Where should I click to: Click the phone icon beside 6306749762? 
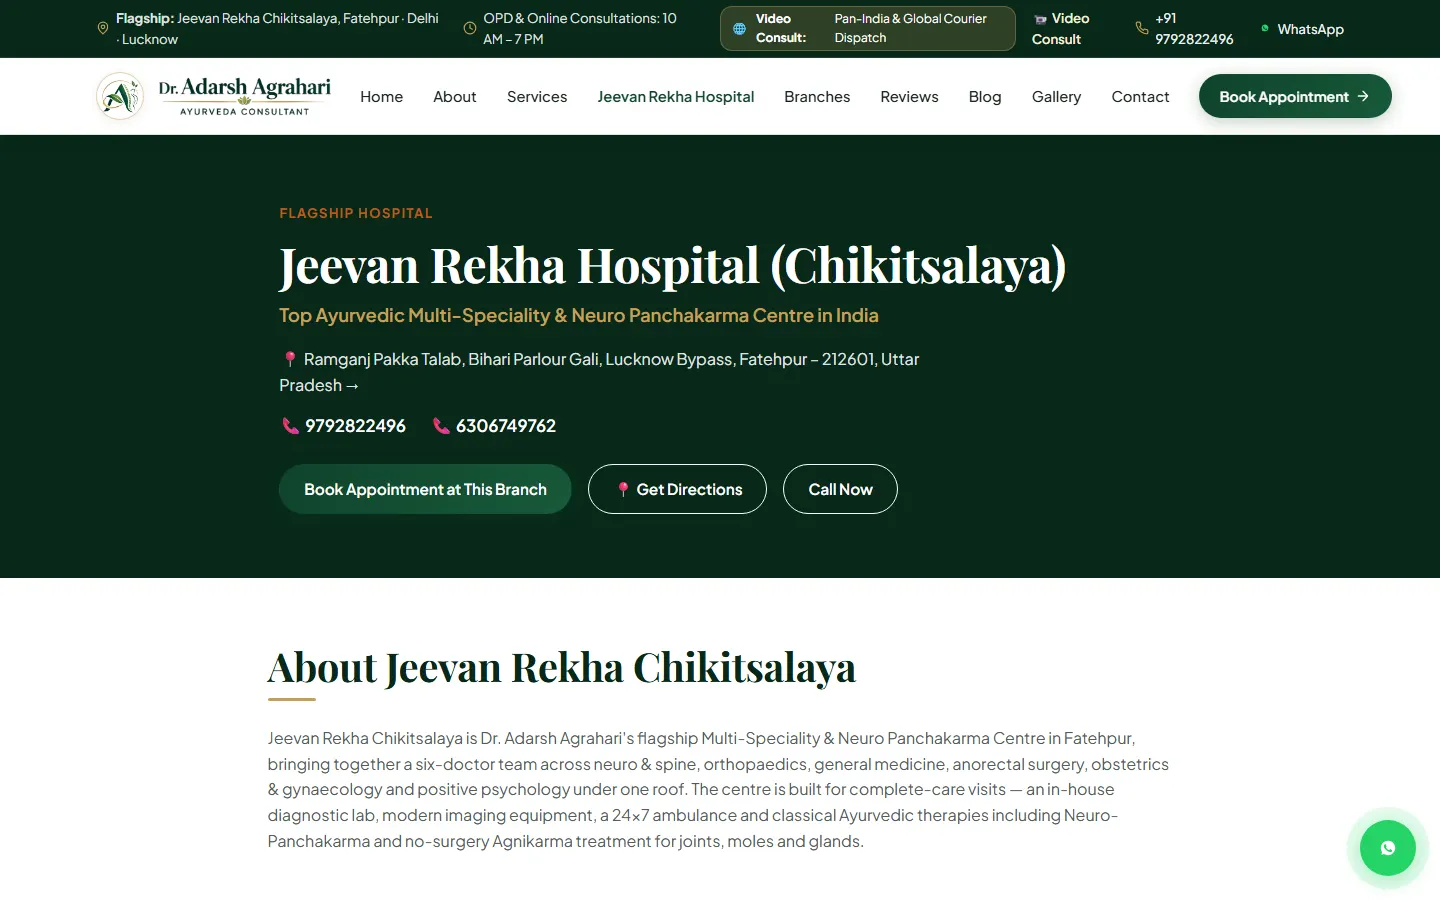pos(441,426)
